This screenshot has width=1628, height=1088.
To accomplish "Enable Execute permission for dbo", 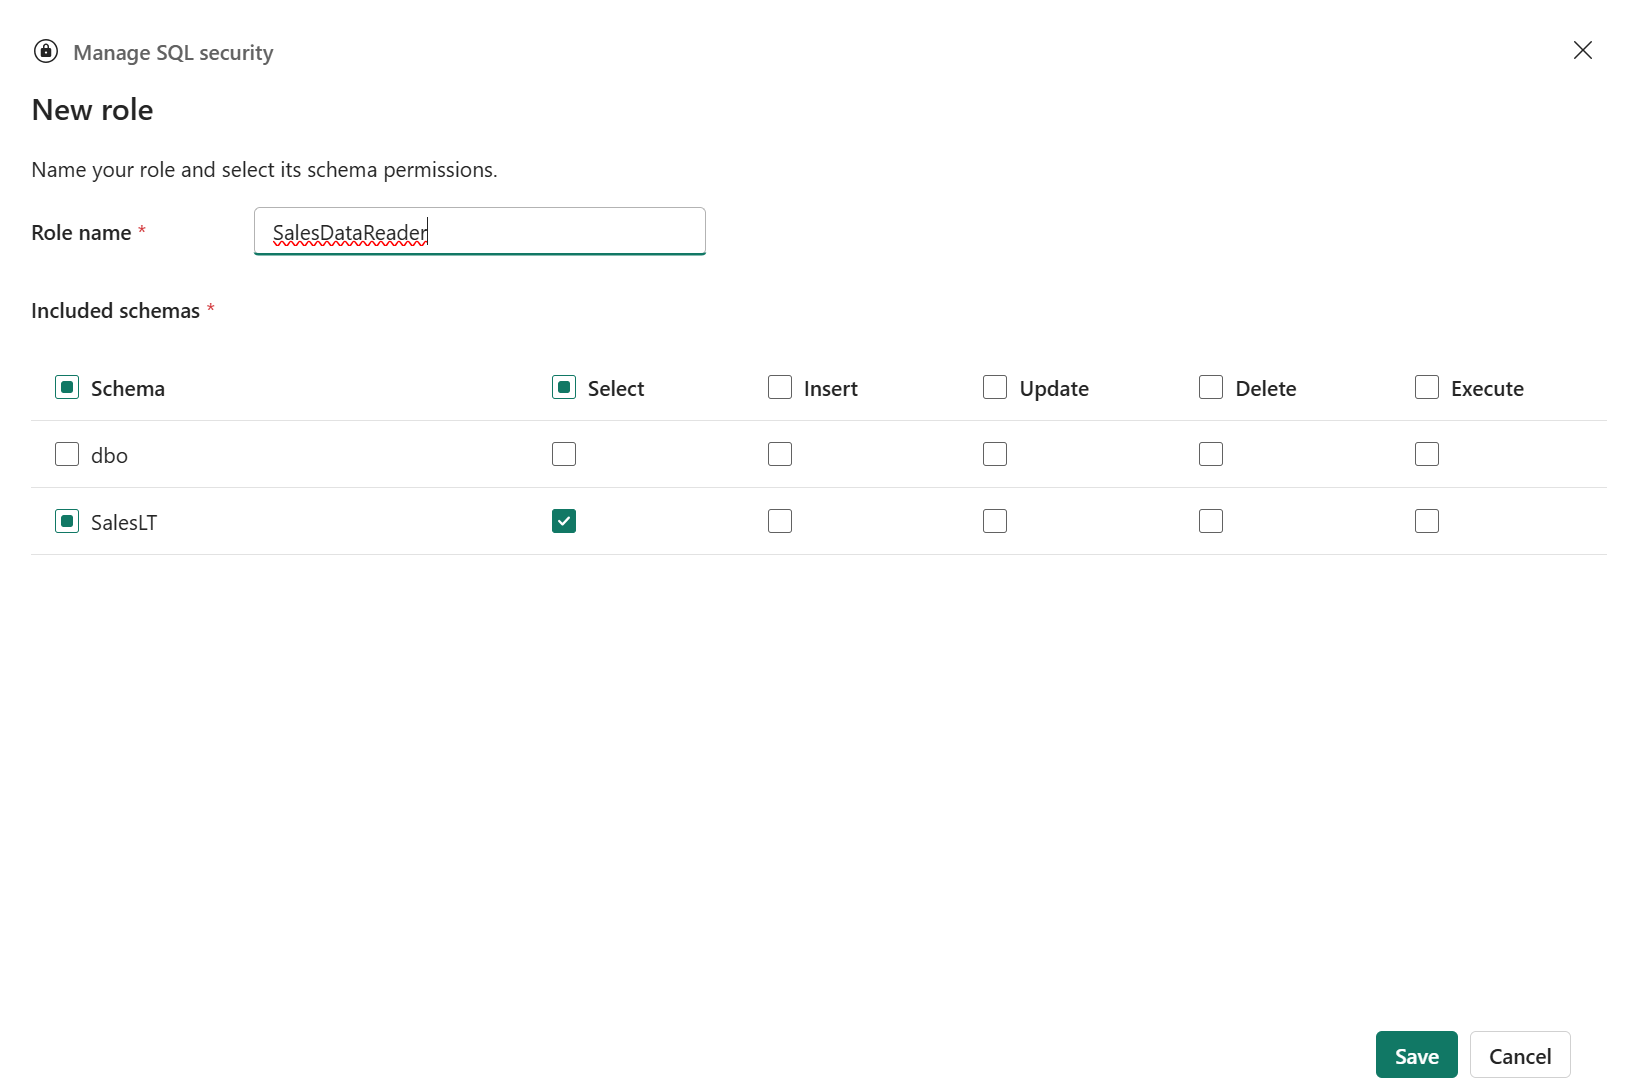I will point(1427,454).
